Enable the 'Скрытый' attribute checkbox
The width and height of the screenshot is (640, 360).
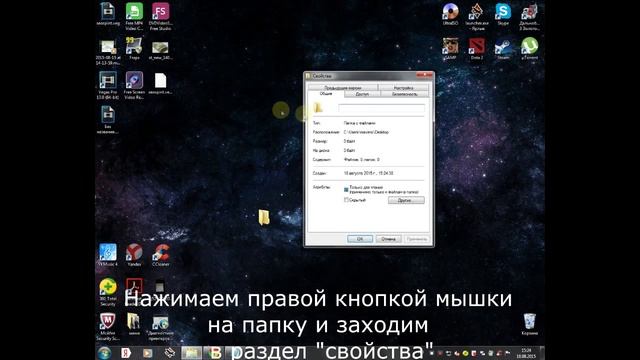pyautogui.click(x=346, y=200)
